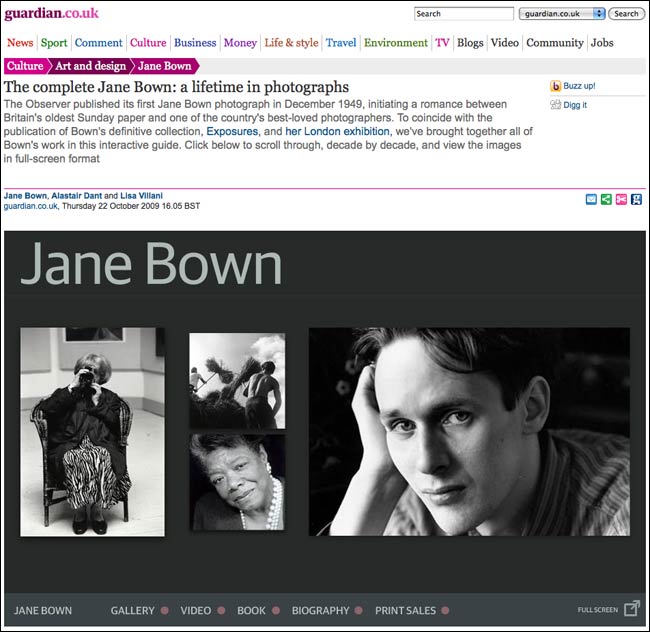
Task: Select BIOGRAPHY in the bottom bar
Action: [320, 610]
